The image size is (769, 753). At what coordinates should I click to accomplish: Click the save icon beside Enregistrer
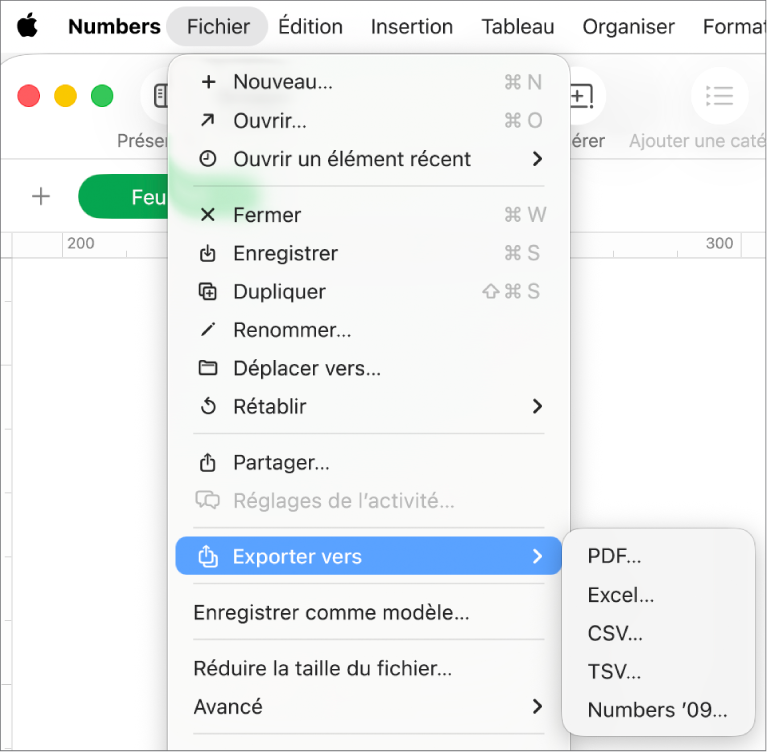tap(208, 253)
